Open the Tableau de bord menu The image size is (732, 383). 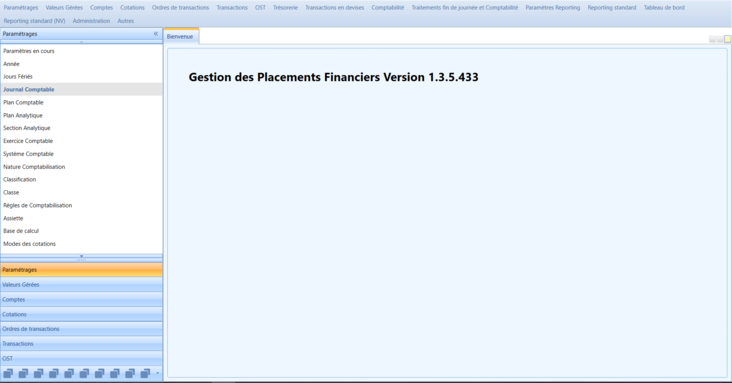(x=664, y=7)
